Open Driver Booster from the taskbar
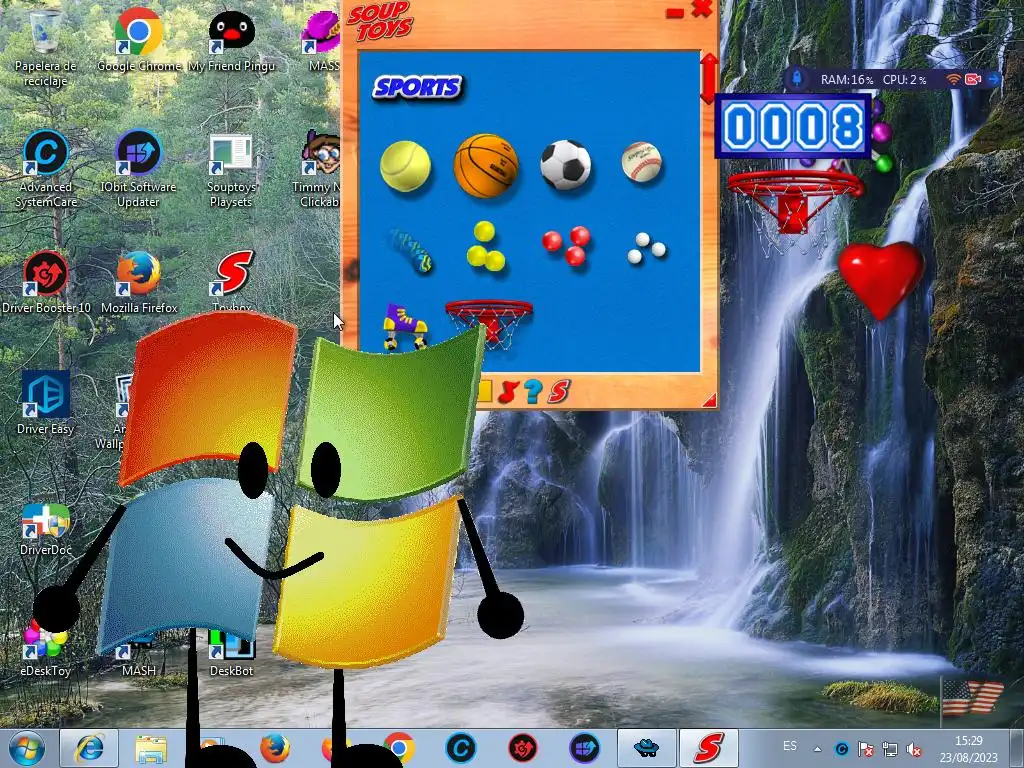 (522, 748)
